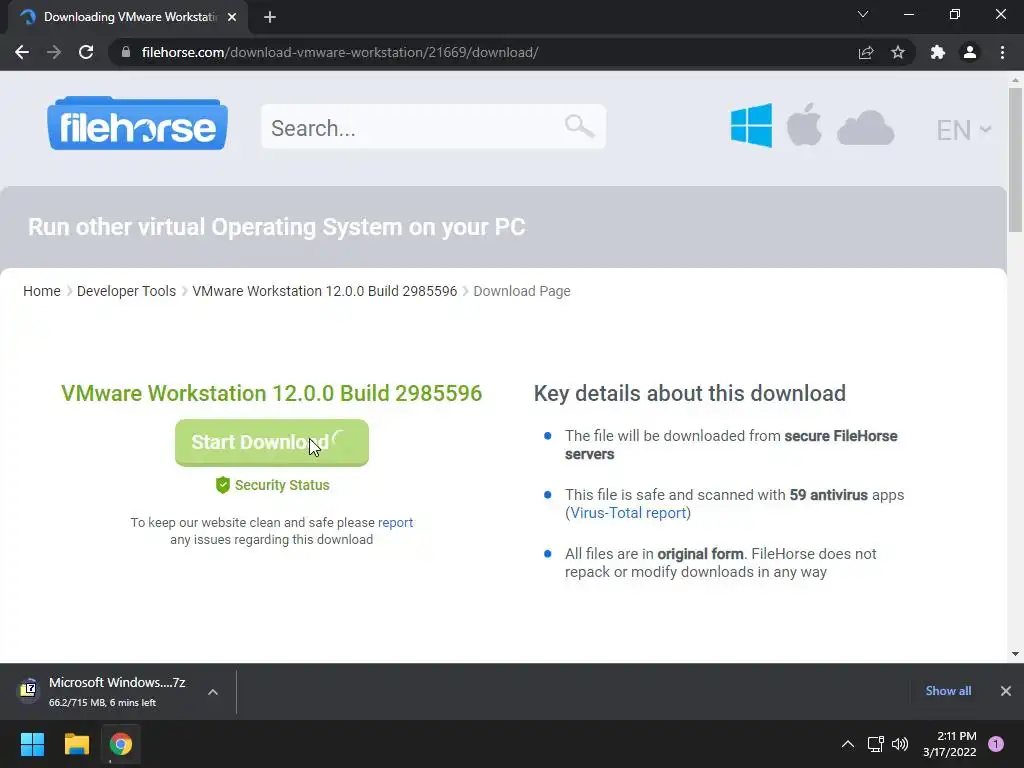1024x768 pixels.
Task: Open the tab search chevron
Action: coord(863,14)
